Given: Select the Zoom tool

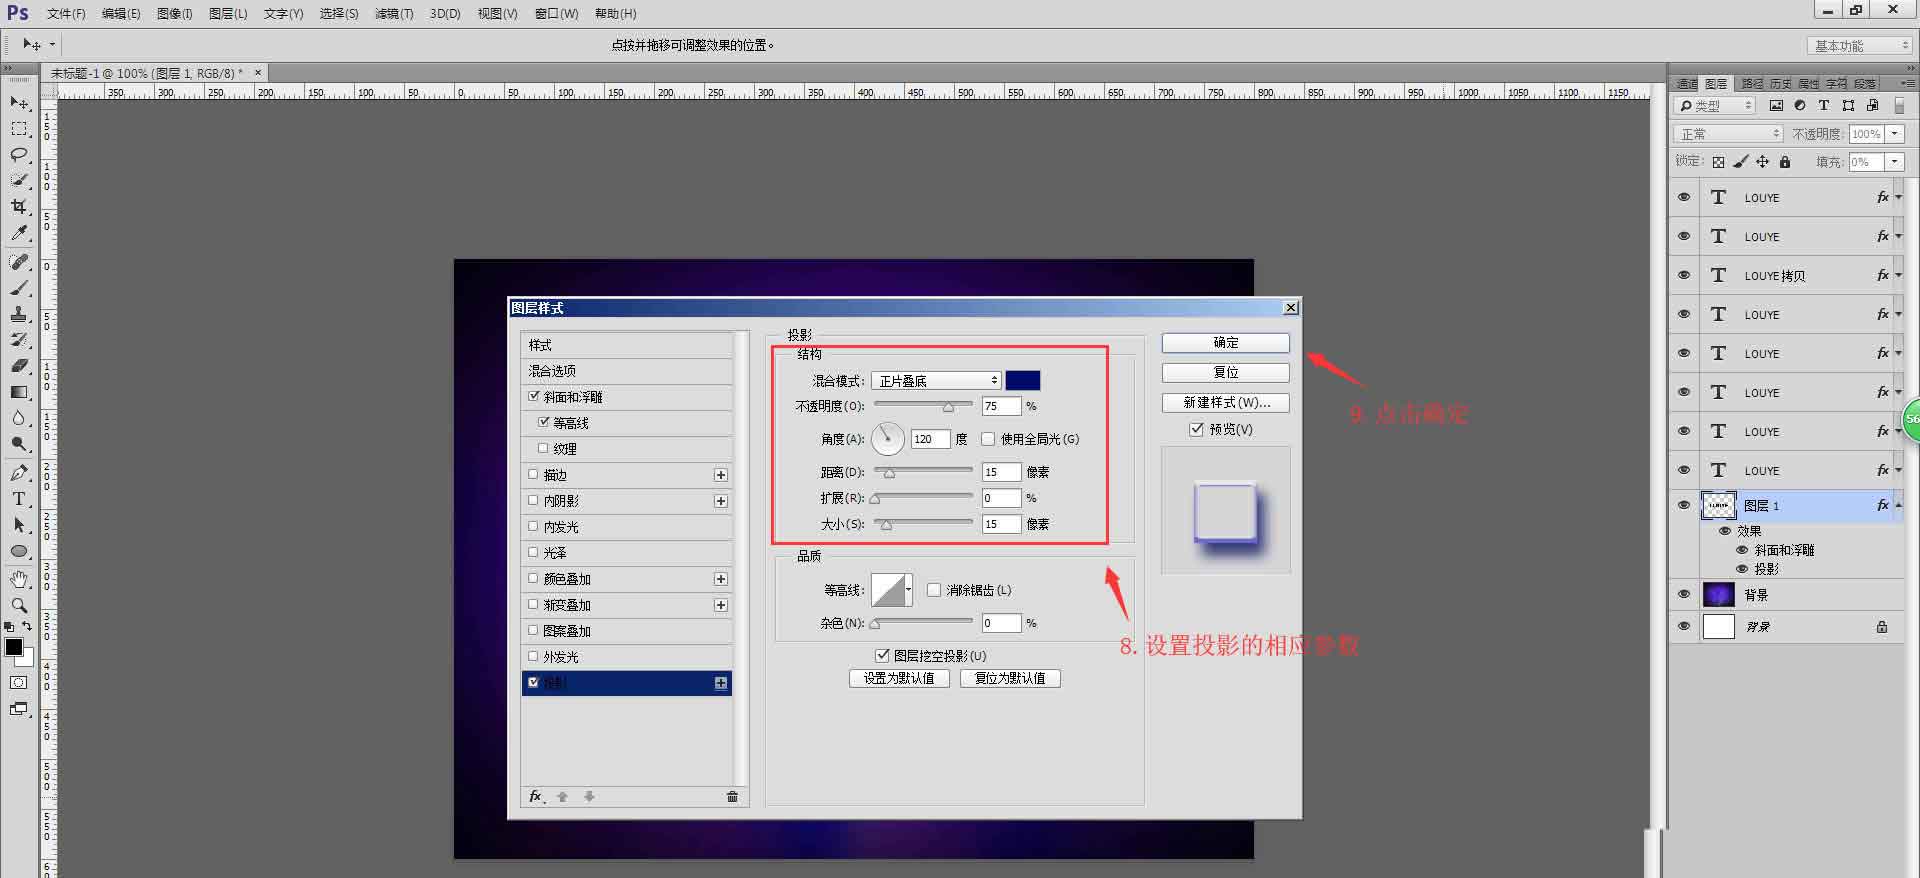Looking at the screenshot, I should (19, 605).
